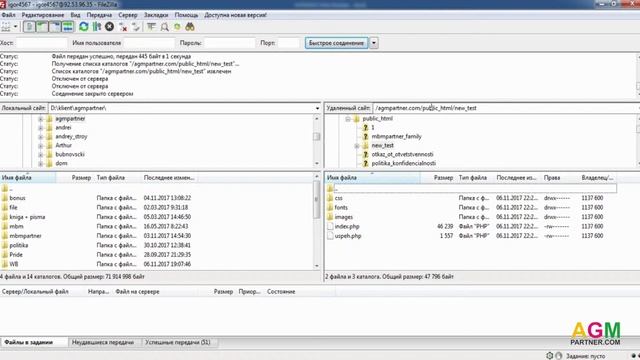Disconnect from server icon
The image size is (640, 360).
123,27
